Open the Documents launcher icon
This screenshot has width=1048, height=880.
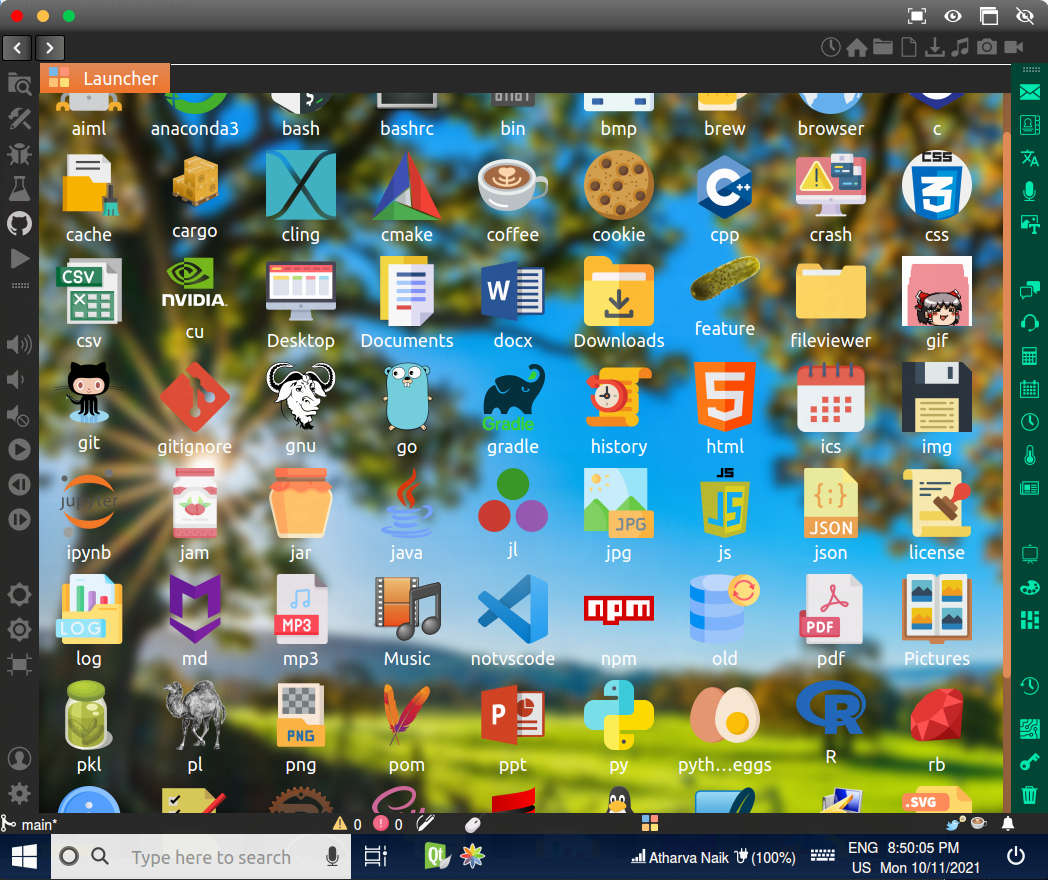406,291
